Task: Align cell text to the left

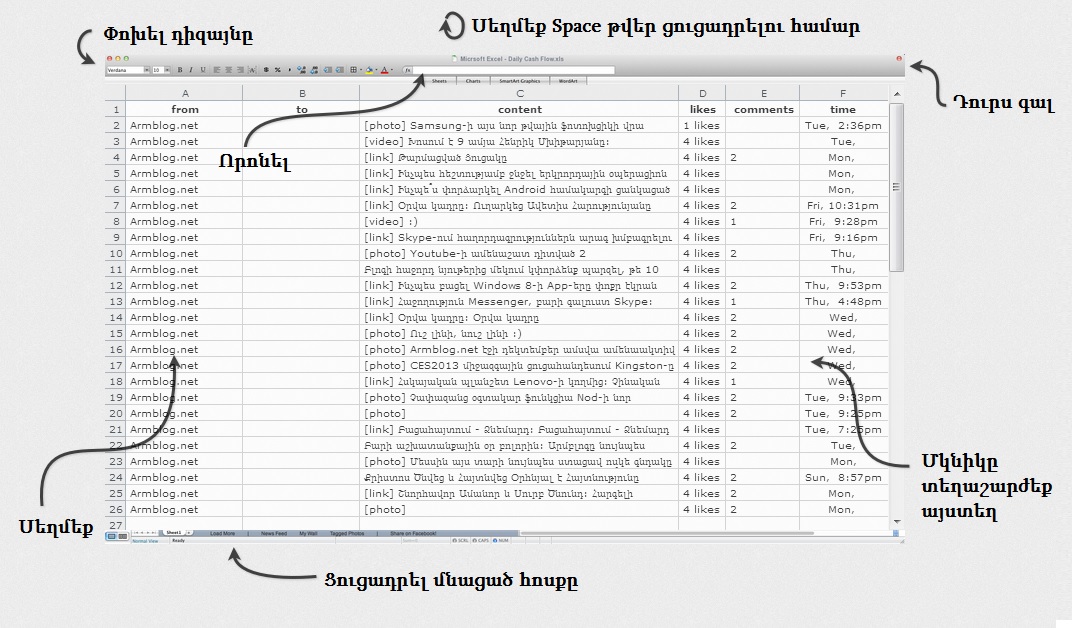Action: coord(217,70)
